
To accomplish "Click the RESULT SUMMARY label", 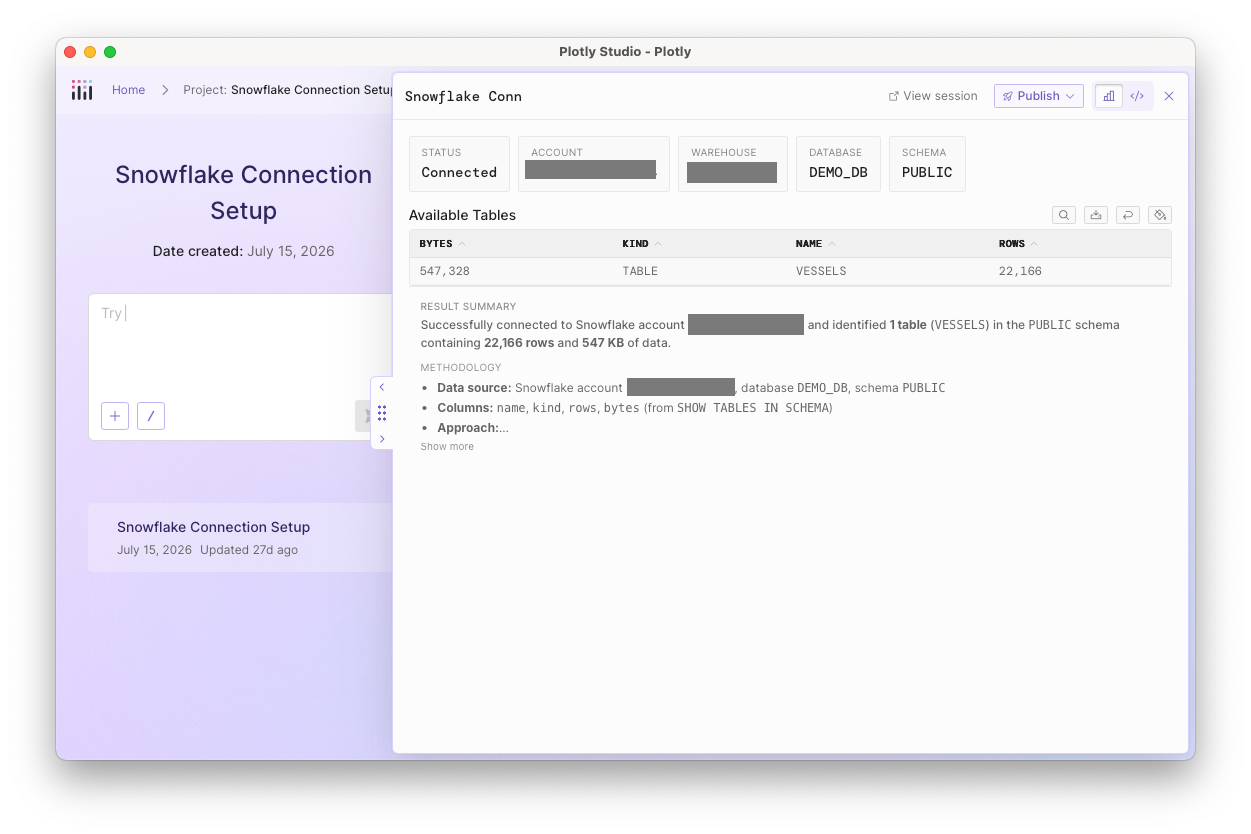I will [468, 307].
